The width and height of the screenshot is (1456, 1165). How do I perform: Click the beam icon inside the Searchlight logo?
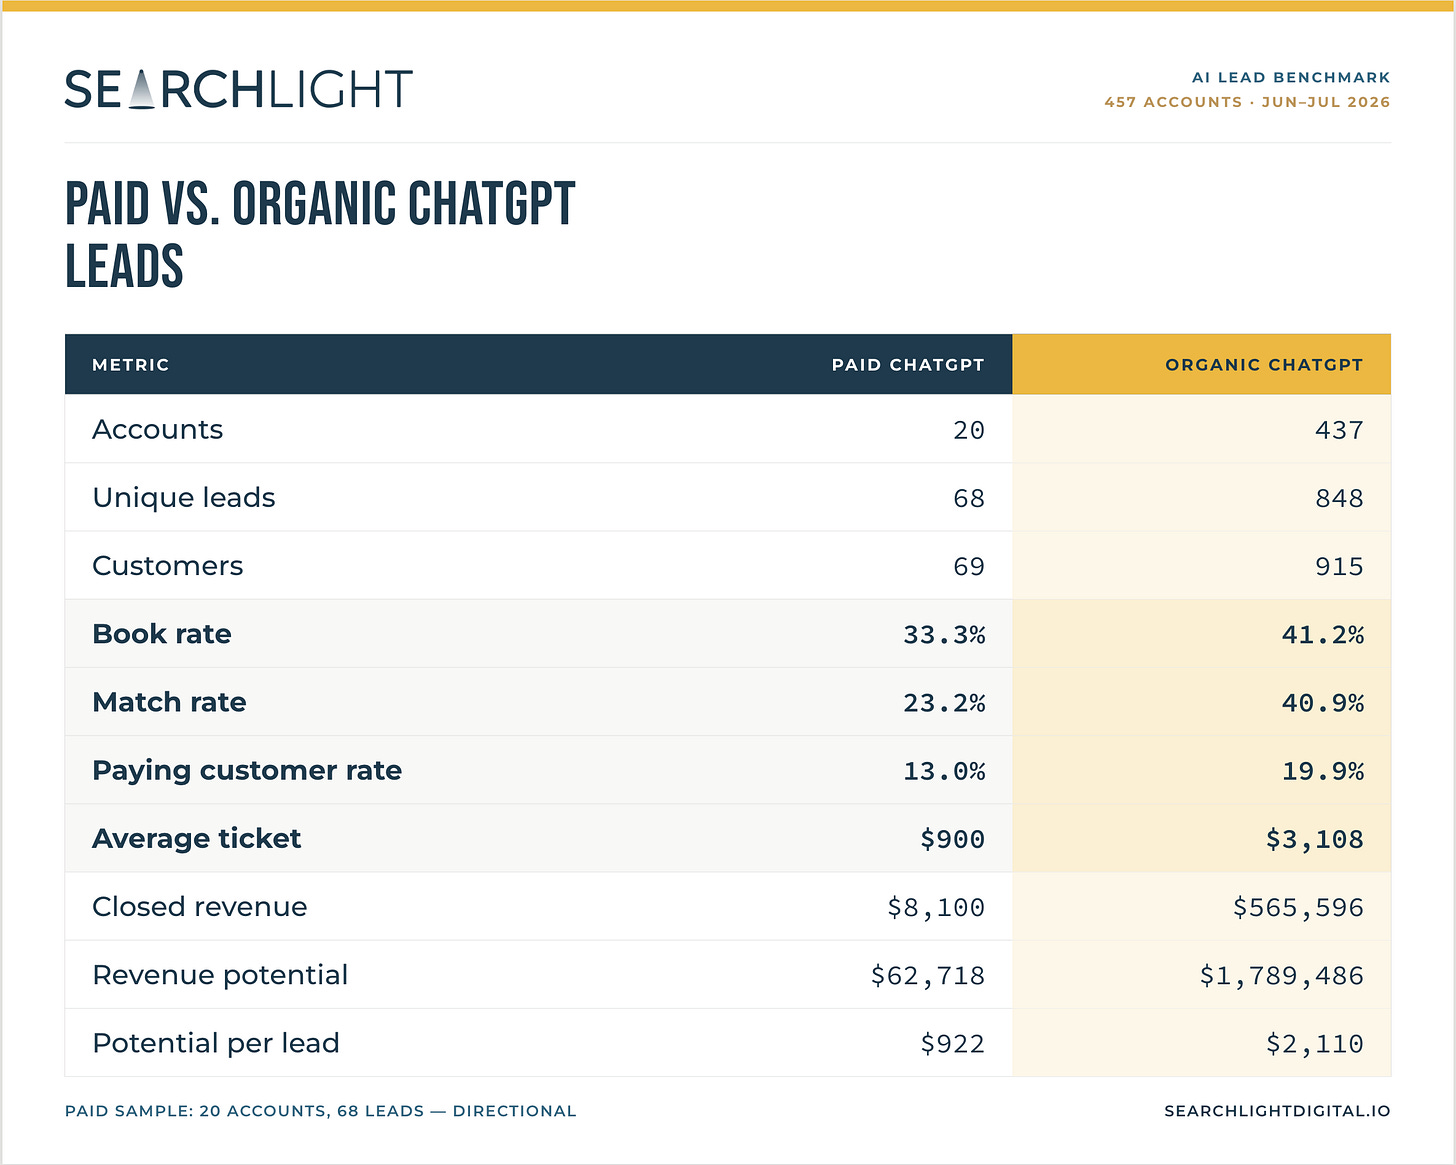pos(142,88)
